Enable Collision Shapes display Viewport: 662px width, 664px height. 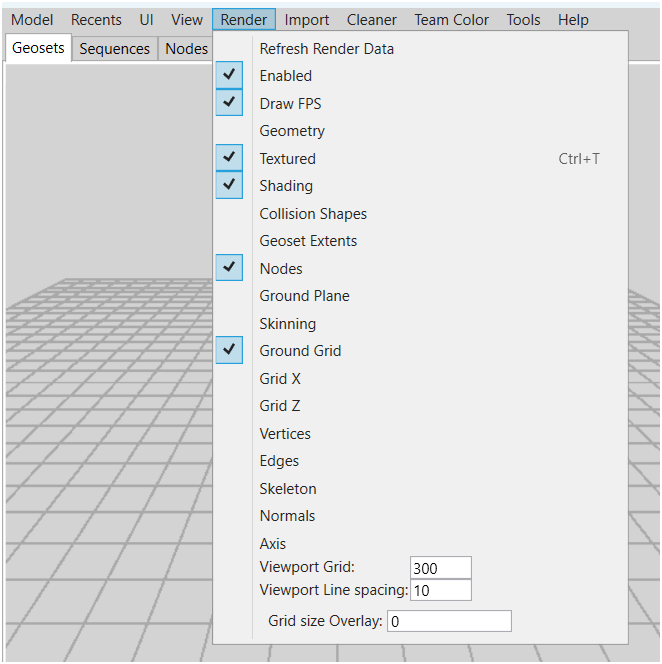click(x=420, y=213)
